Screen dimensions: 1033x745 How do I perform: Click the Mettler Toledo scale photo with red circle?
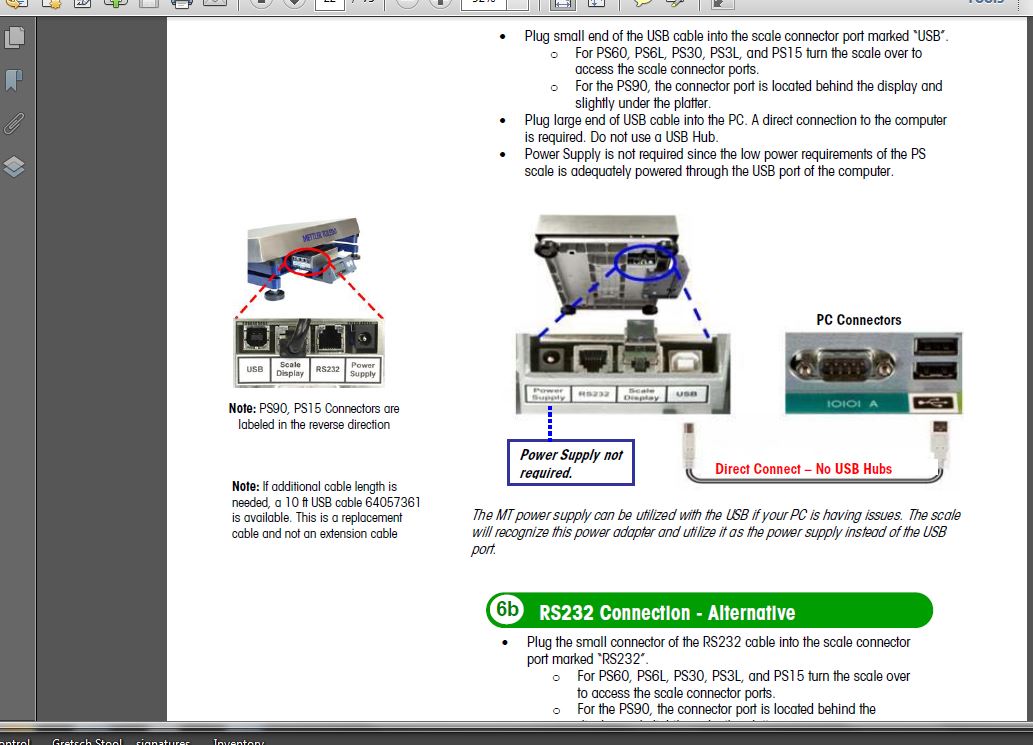pos(304,258)
